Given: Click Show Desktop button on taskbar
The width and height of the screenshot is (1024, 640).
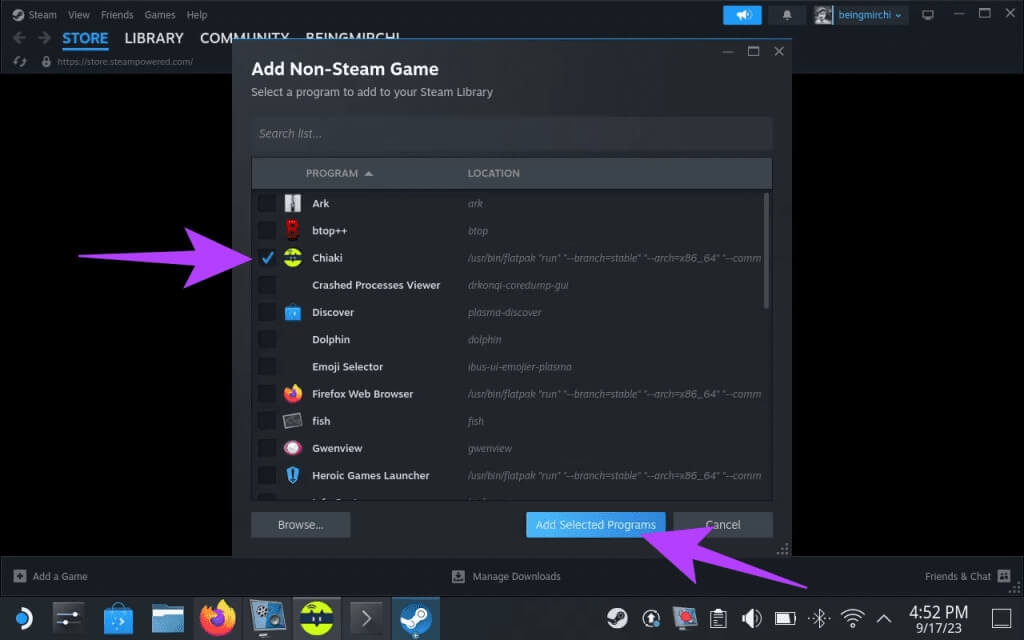Looking at the screenshot, I should 1001,618.
